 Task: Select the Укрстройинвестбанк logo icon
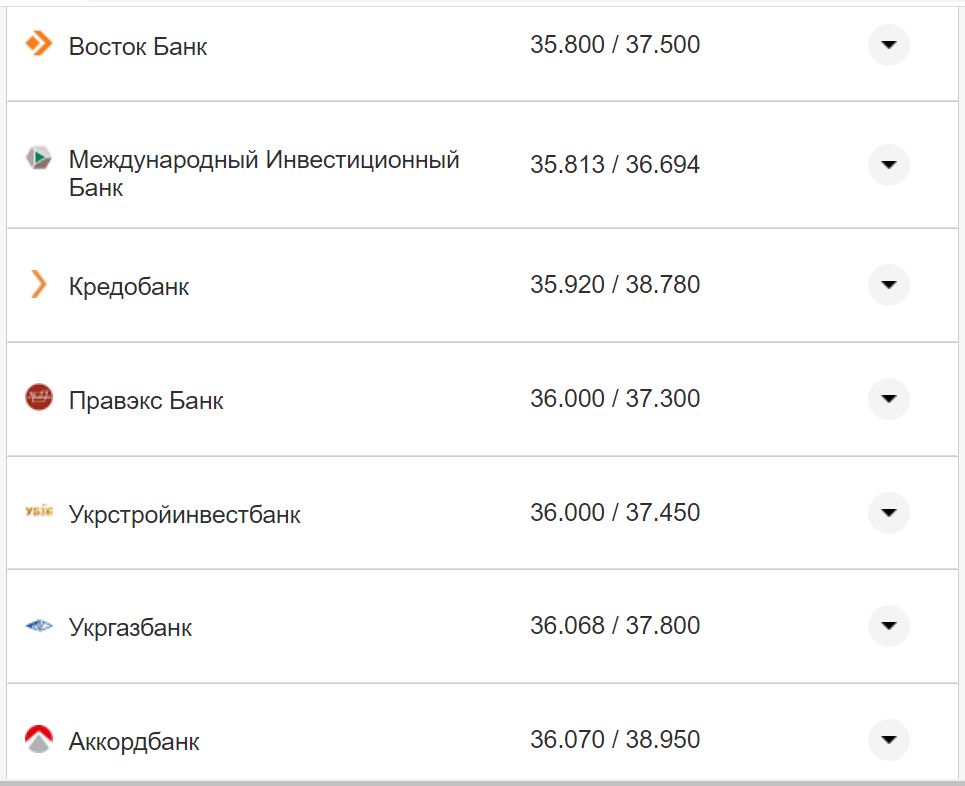38,512
